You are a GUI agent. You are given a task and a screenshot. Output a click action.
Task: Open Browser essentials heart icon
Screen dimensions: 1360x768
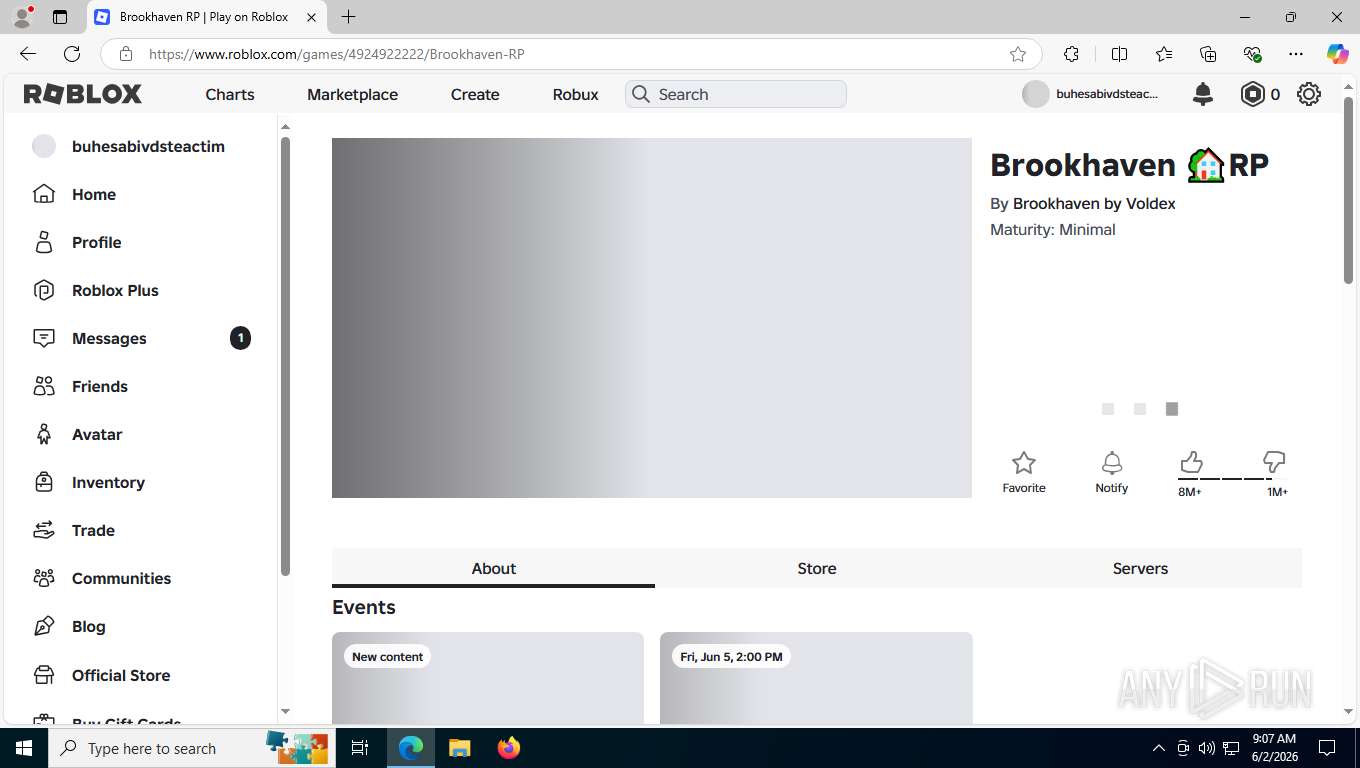click(1252, 54)
